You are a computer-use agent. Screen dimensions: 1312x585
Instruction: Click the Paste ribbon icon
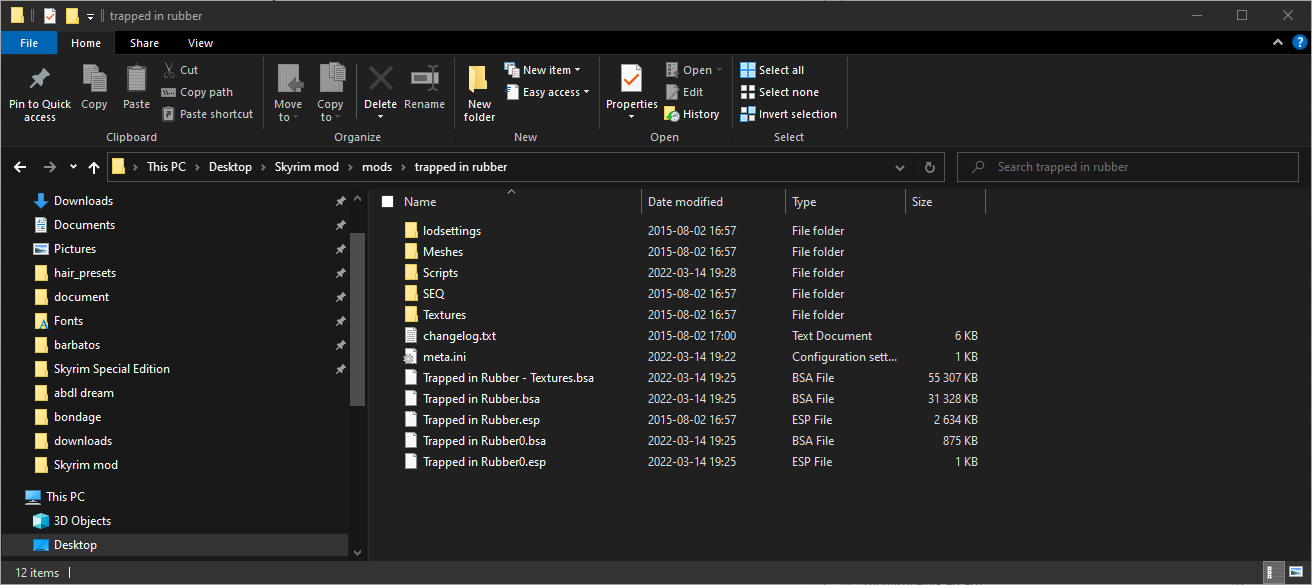136,87
